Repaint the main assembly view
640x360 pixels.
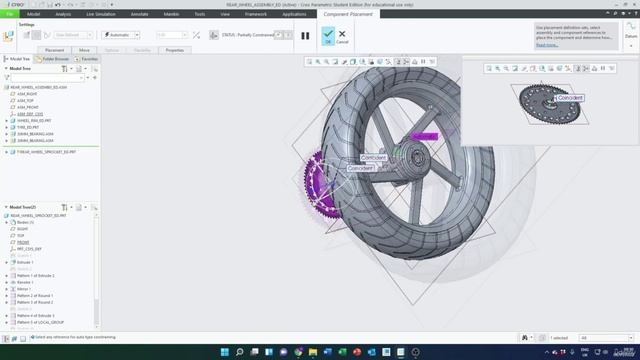pos(335,62)
